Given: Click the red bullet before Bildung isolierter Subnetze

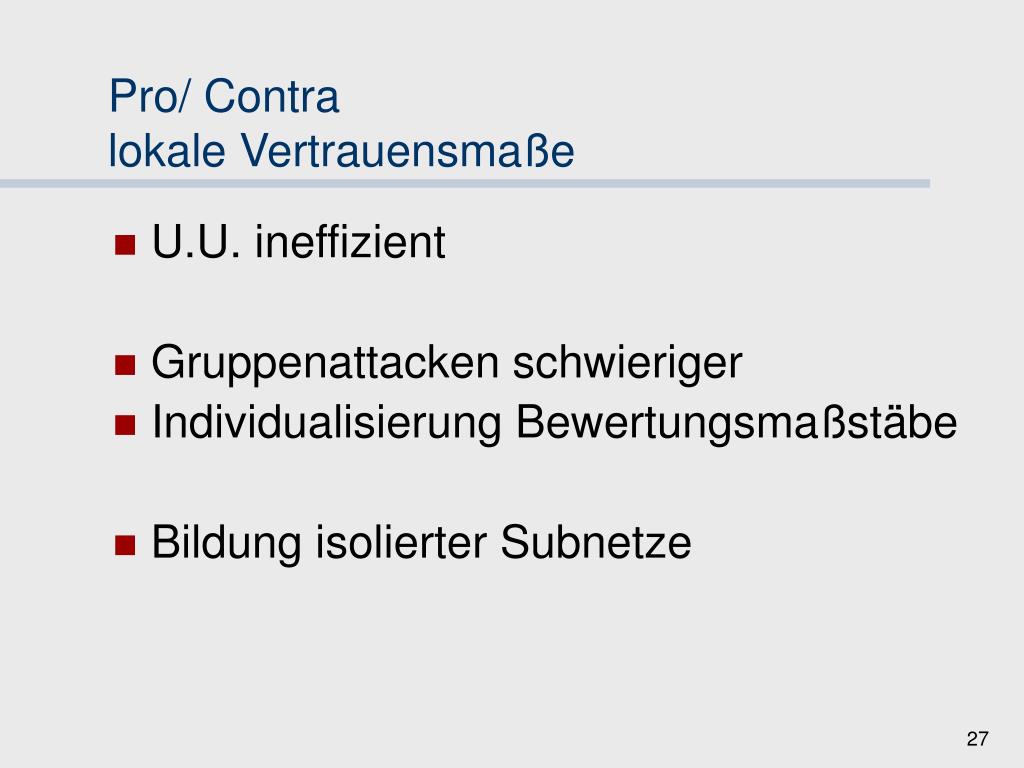Looking at the screenshot, I should point(125,545).
